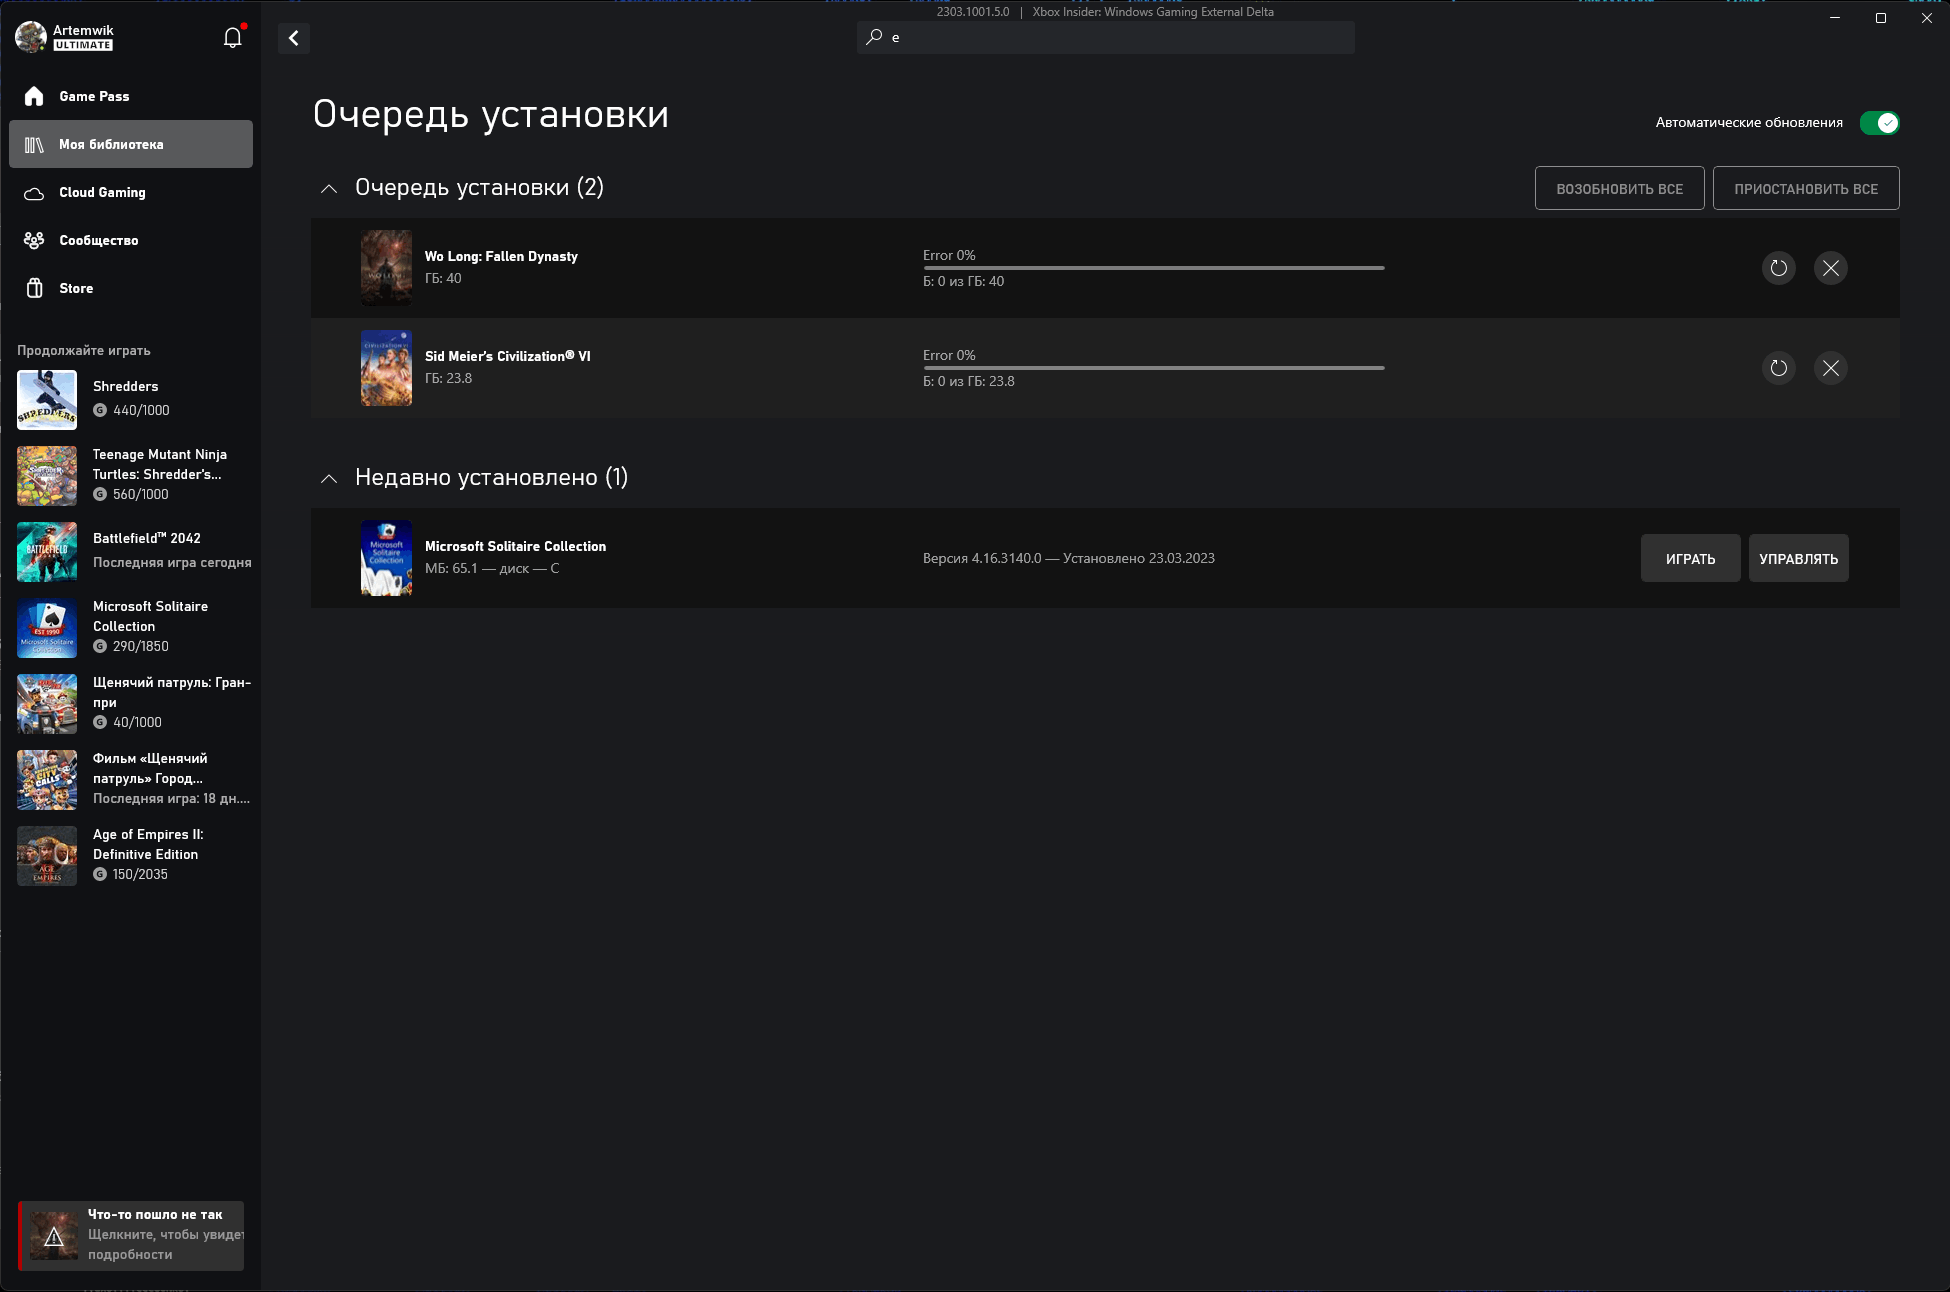The height and width of the screenshot is (1292, 1950).
Task: Click retry icon for Wo Long: Fallen Dynasty
Action: tap(1780, 267)
